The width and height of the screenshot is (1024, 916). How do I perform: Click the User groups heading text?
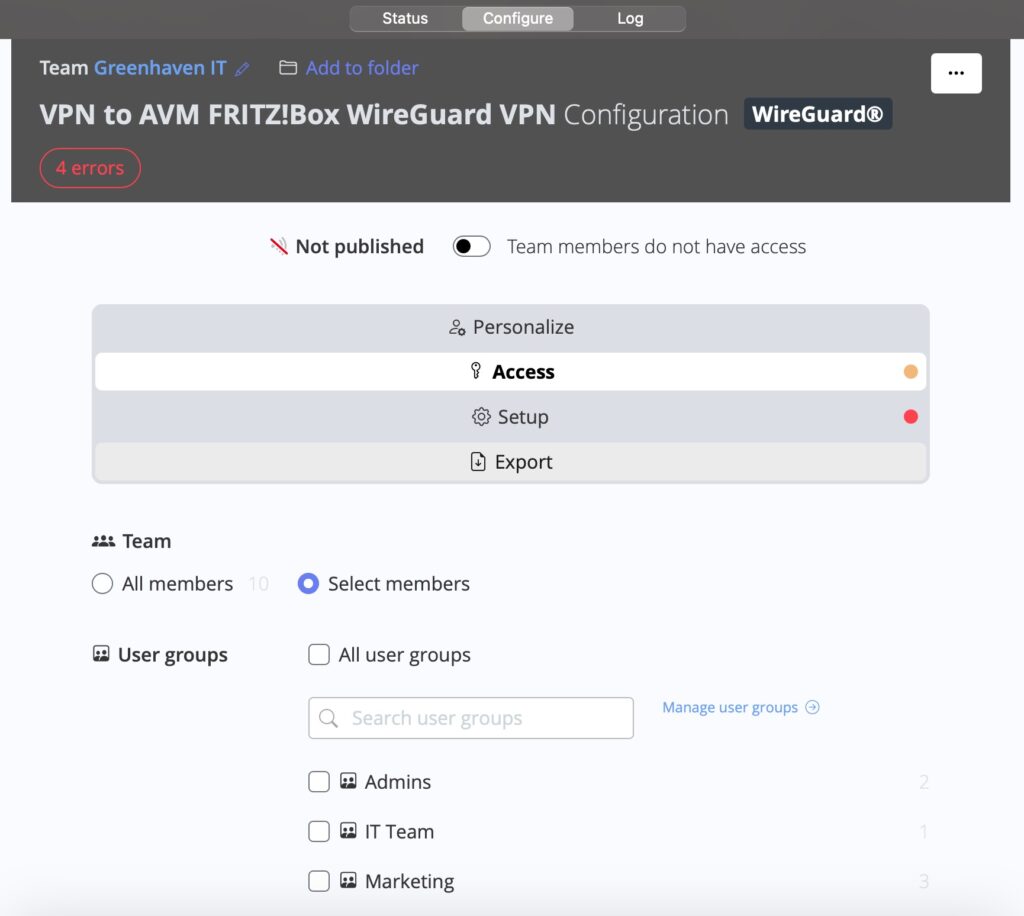click(x=172, y=654)
